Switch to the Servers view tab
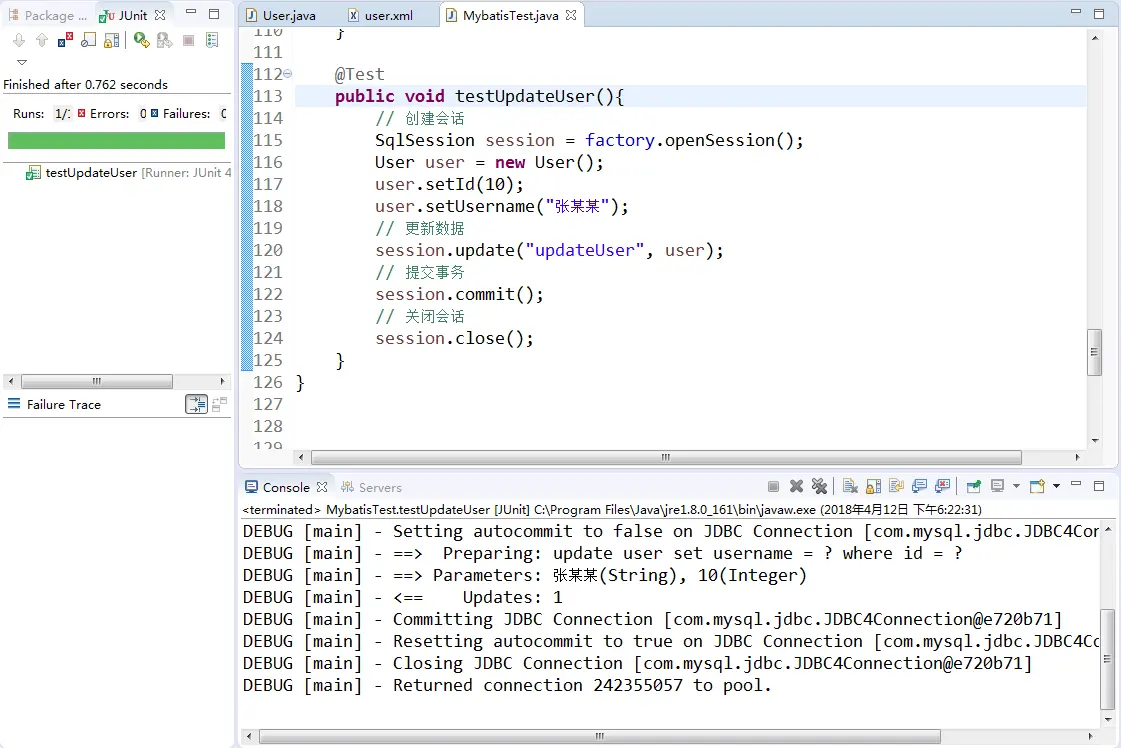Viewport: 1121px width, 748px height. click(371, 487)
